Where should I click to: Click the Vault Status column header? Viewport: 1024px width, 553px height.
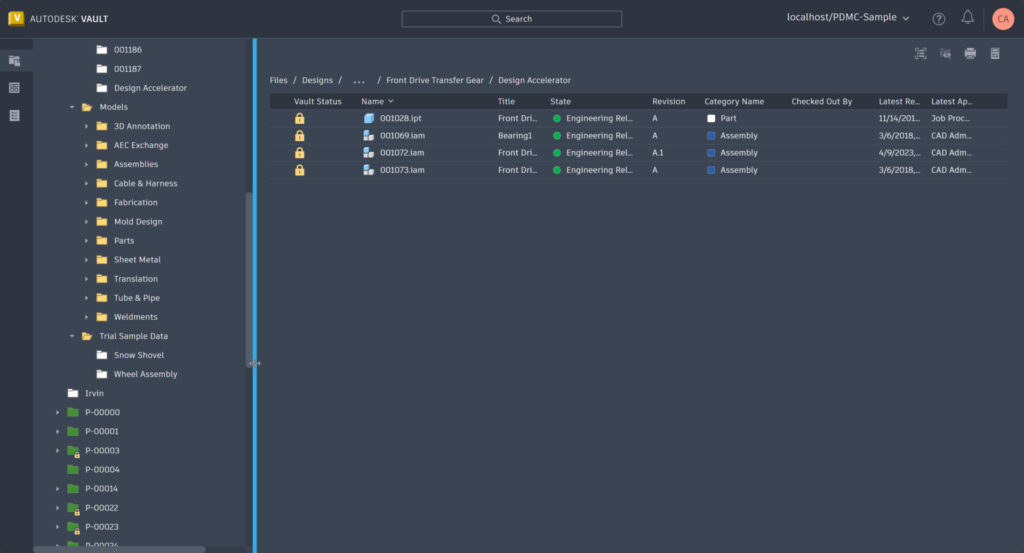(317, 101)
